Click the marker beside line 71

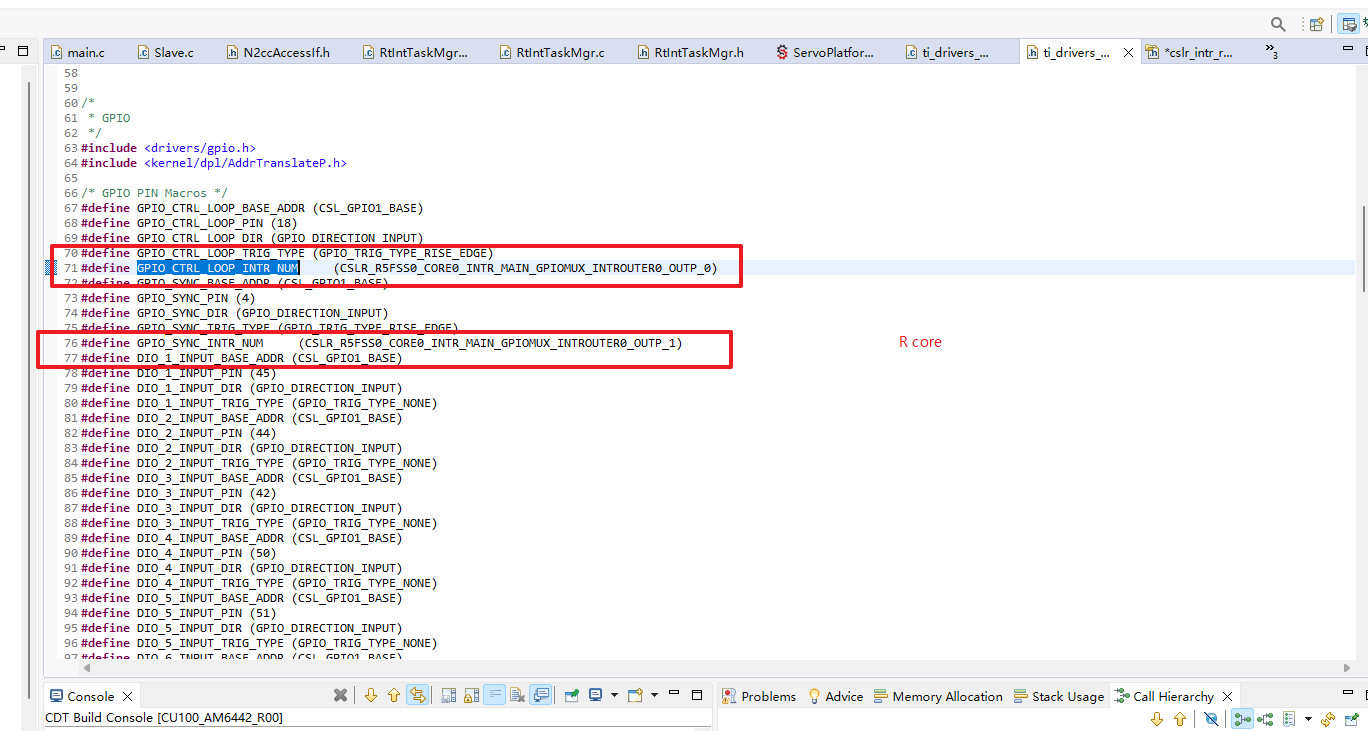[51, 268]
